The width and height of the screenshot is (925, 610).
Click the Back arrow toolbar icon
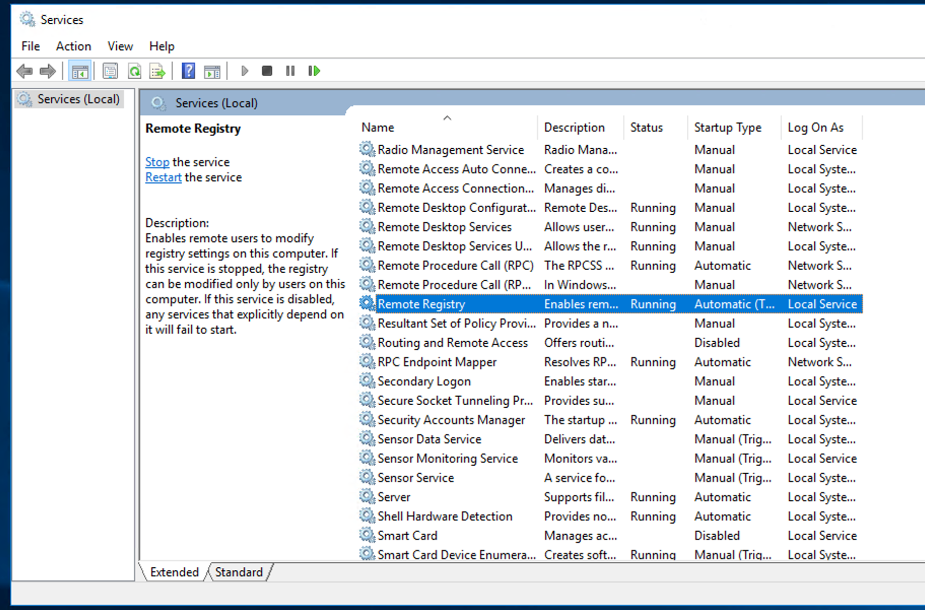coord(24,71)
